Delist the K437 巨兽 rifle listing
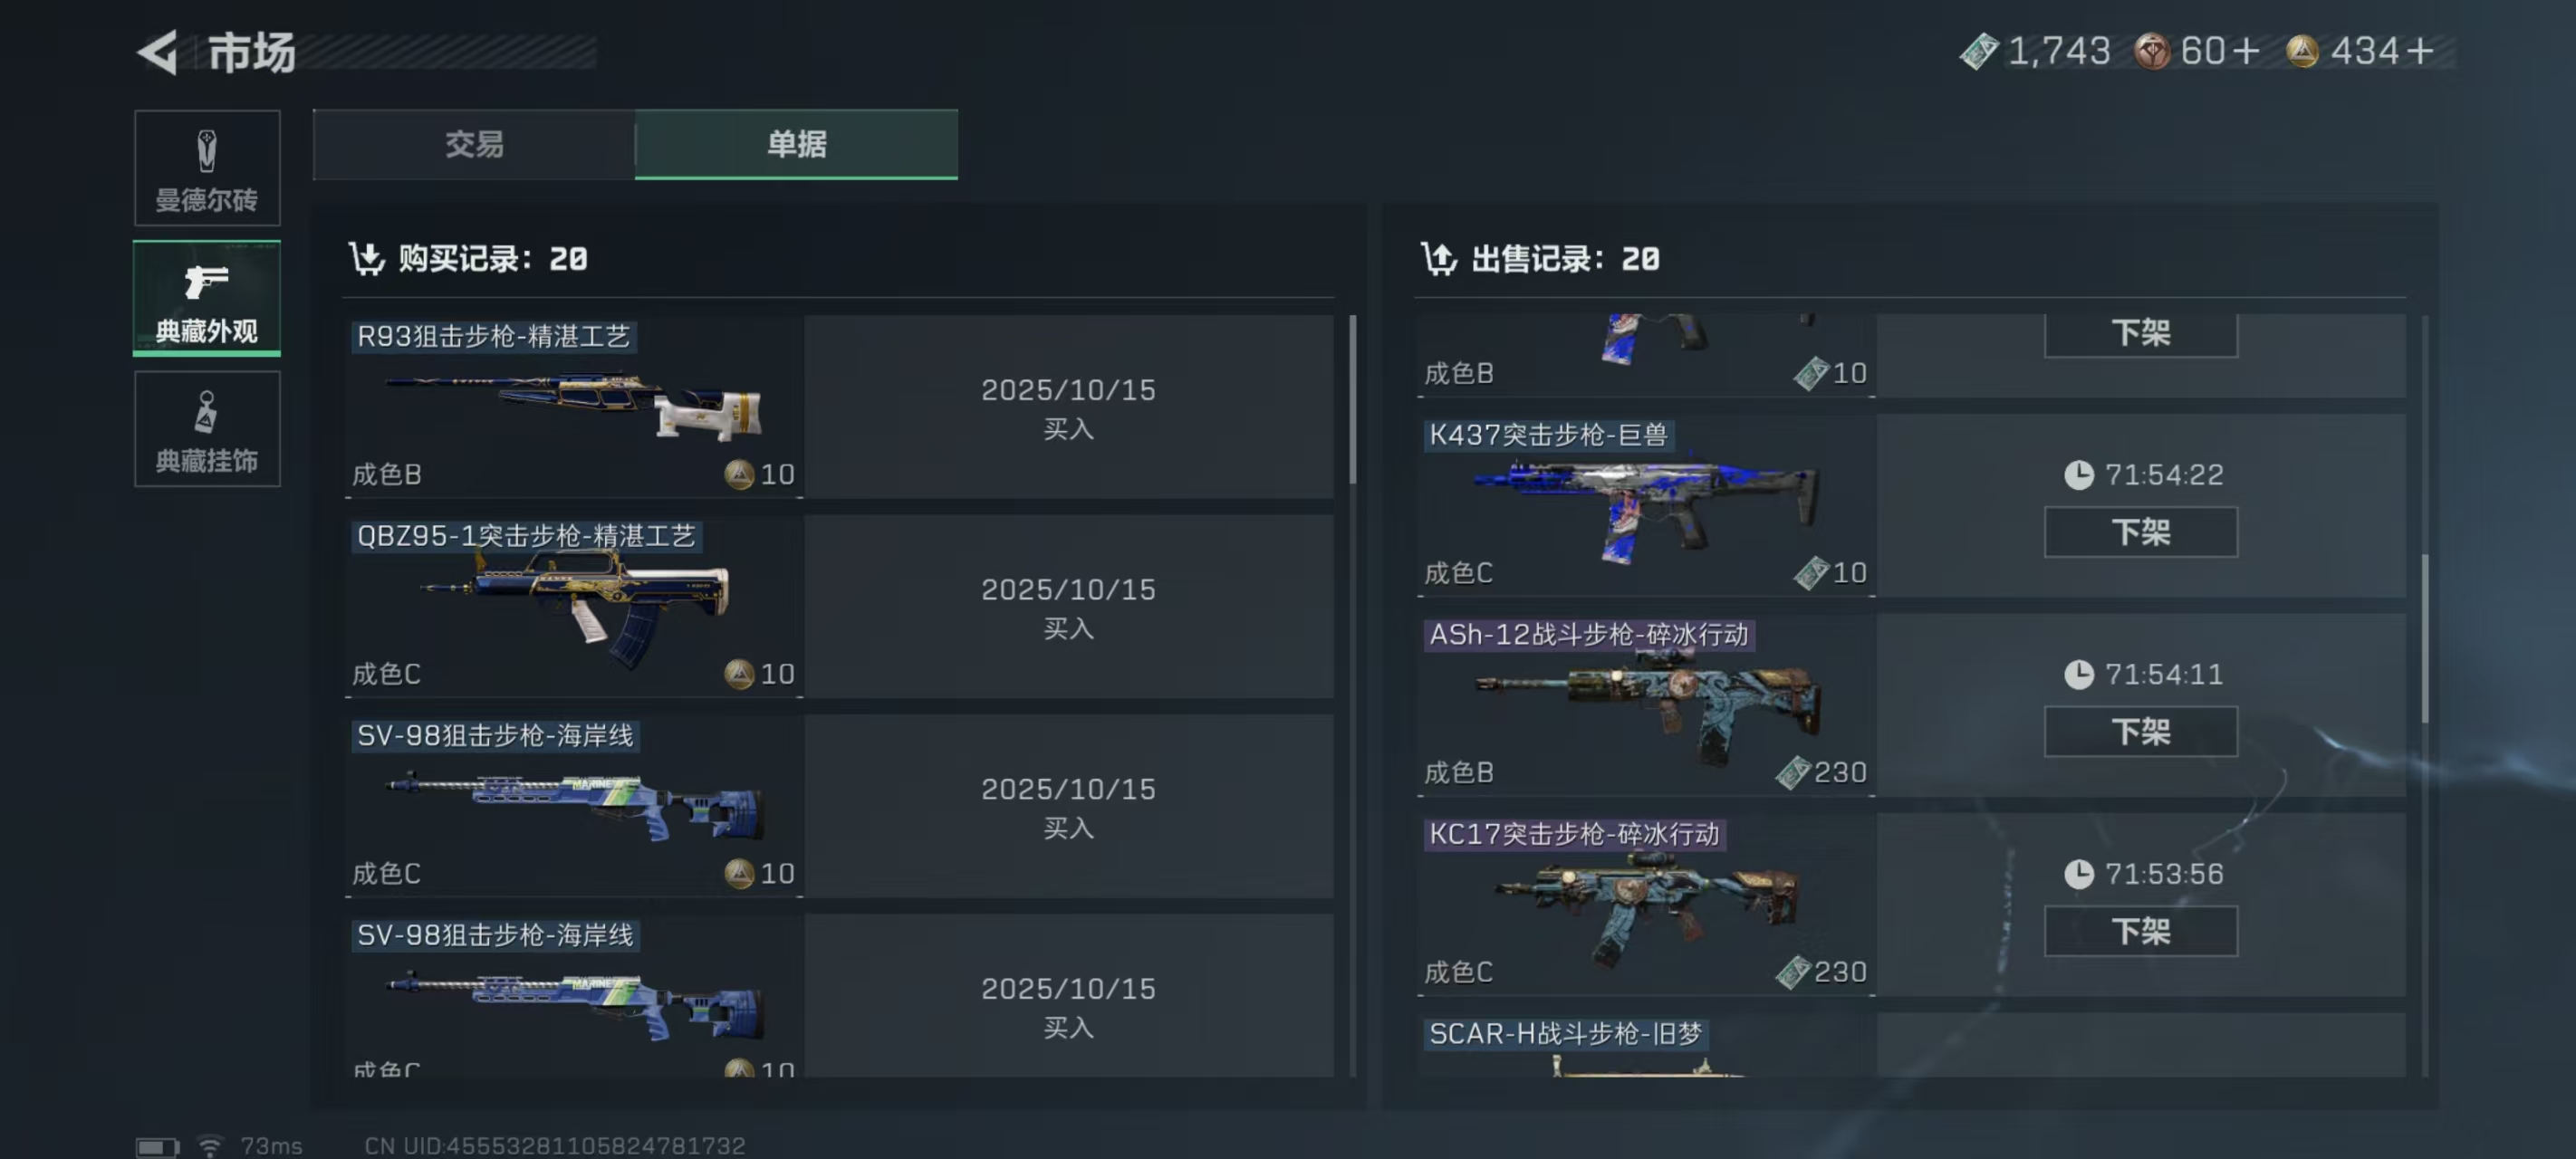Viewport: 2576px width, 1159px height. [x=2140, y=532]
